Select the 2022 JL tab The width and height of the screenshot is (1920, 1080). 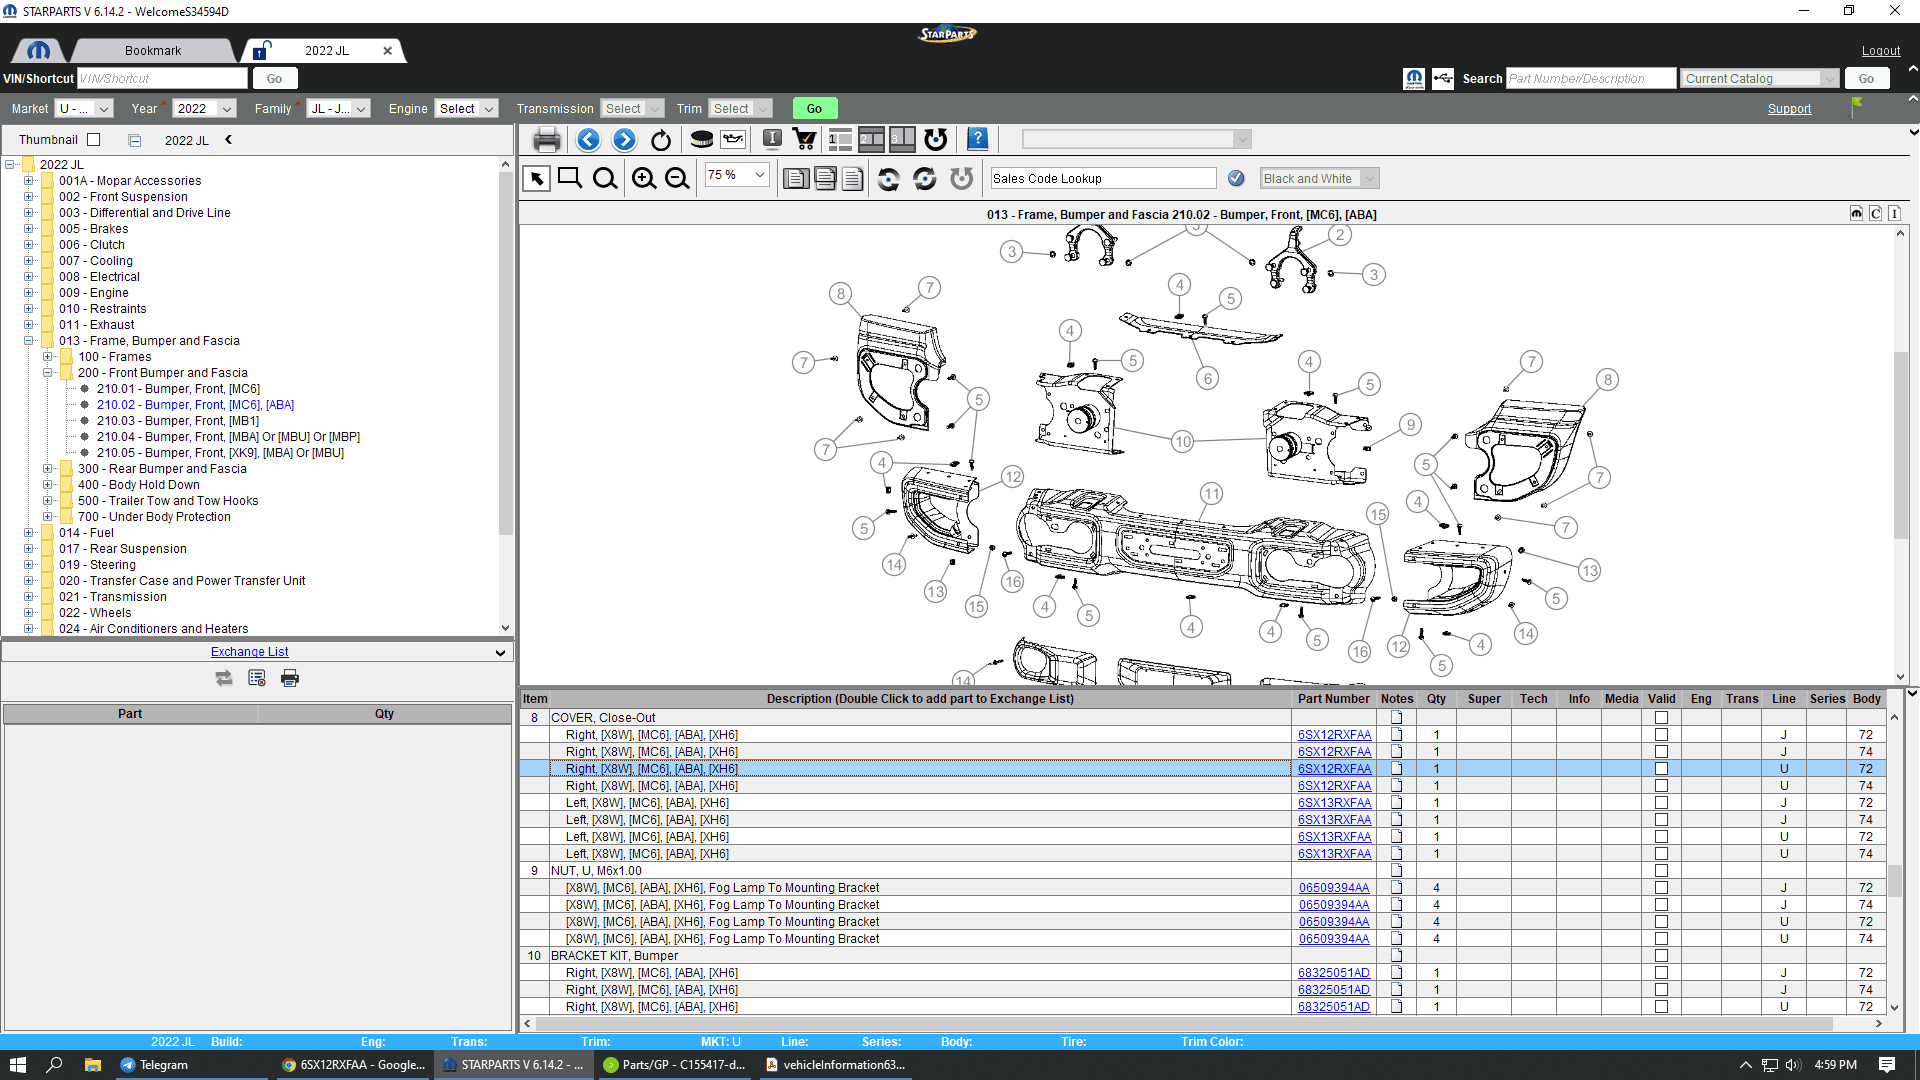click(326, 51)
